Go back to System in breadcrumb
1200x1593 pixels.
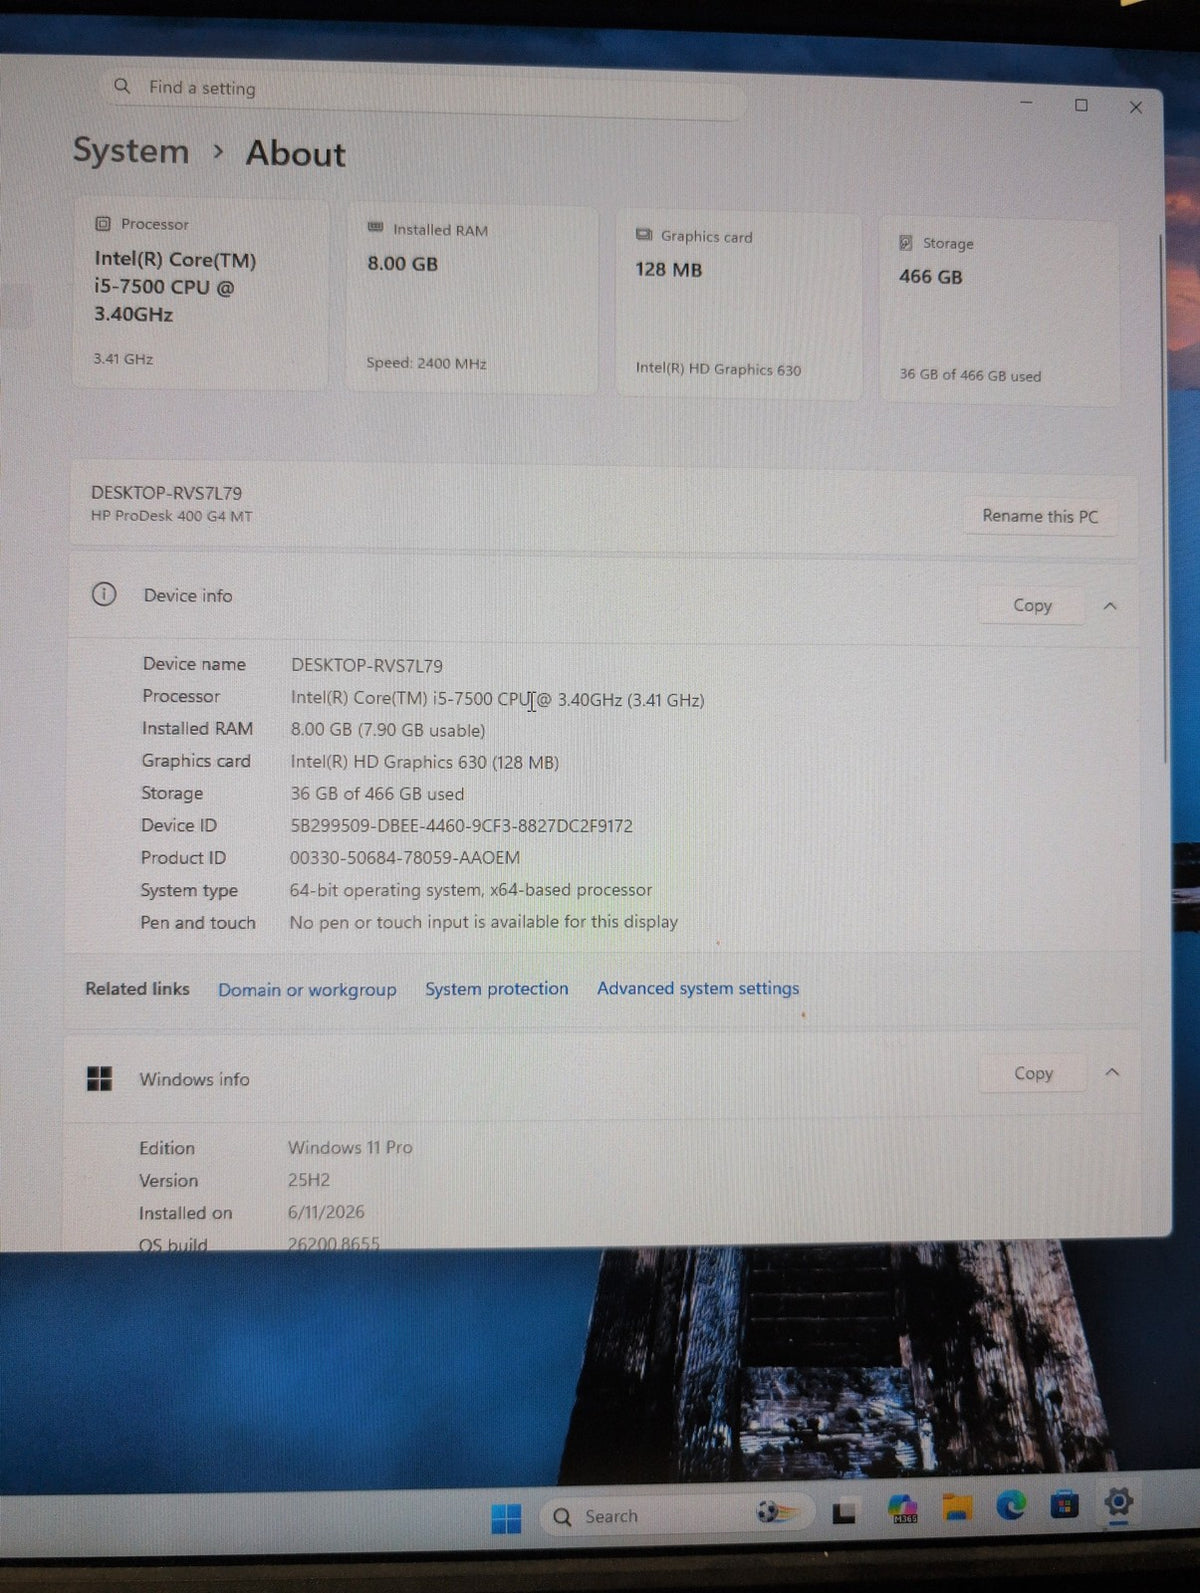(x=131, y=150)
